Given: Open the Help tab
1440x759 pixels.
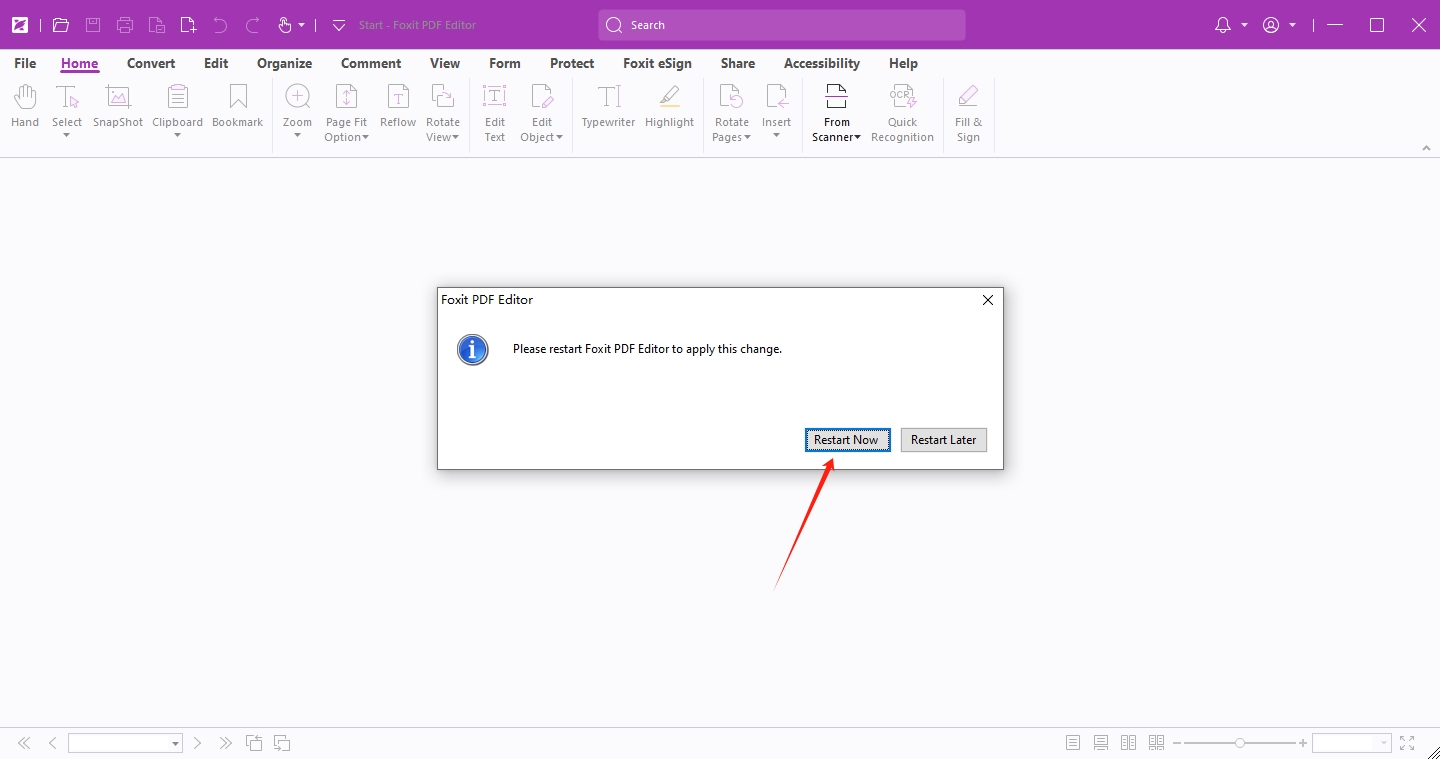Looking at the screenshot, I should click(x=903, y=63).
